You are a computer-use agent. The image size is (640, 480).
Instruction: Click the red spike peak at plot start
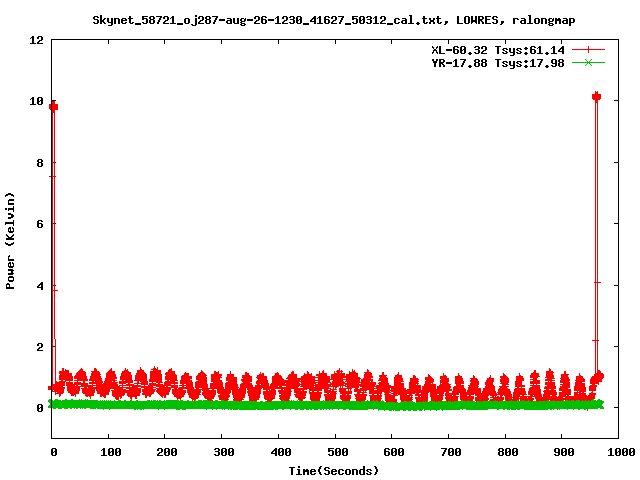click(53, 106)
